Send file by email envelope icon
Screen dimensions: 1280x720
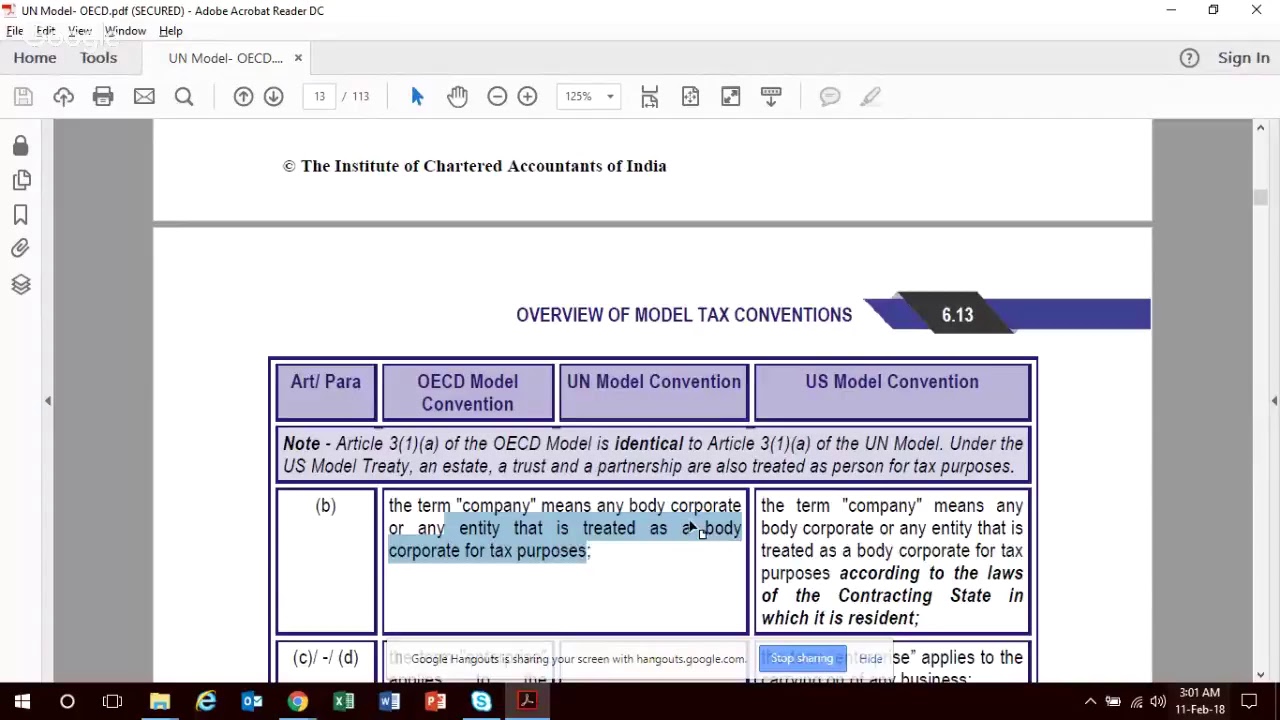pos(144,96)
